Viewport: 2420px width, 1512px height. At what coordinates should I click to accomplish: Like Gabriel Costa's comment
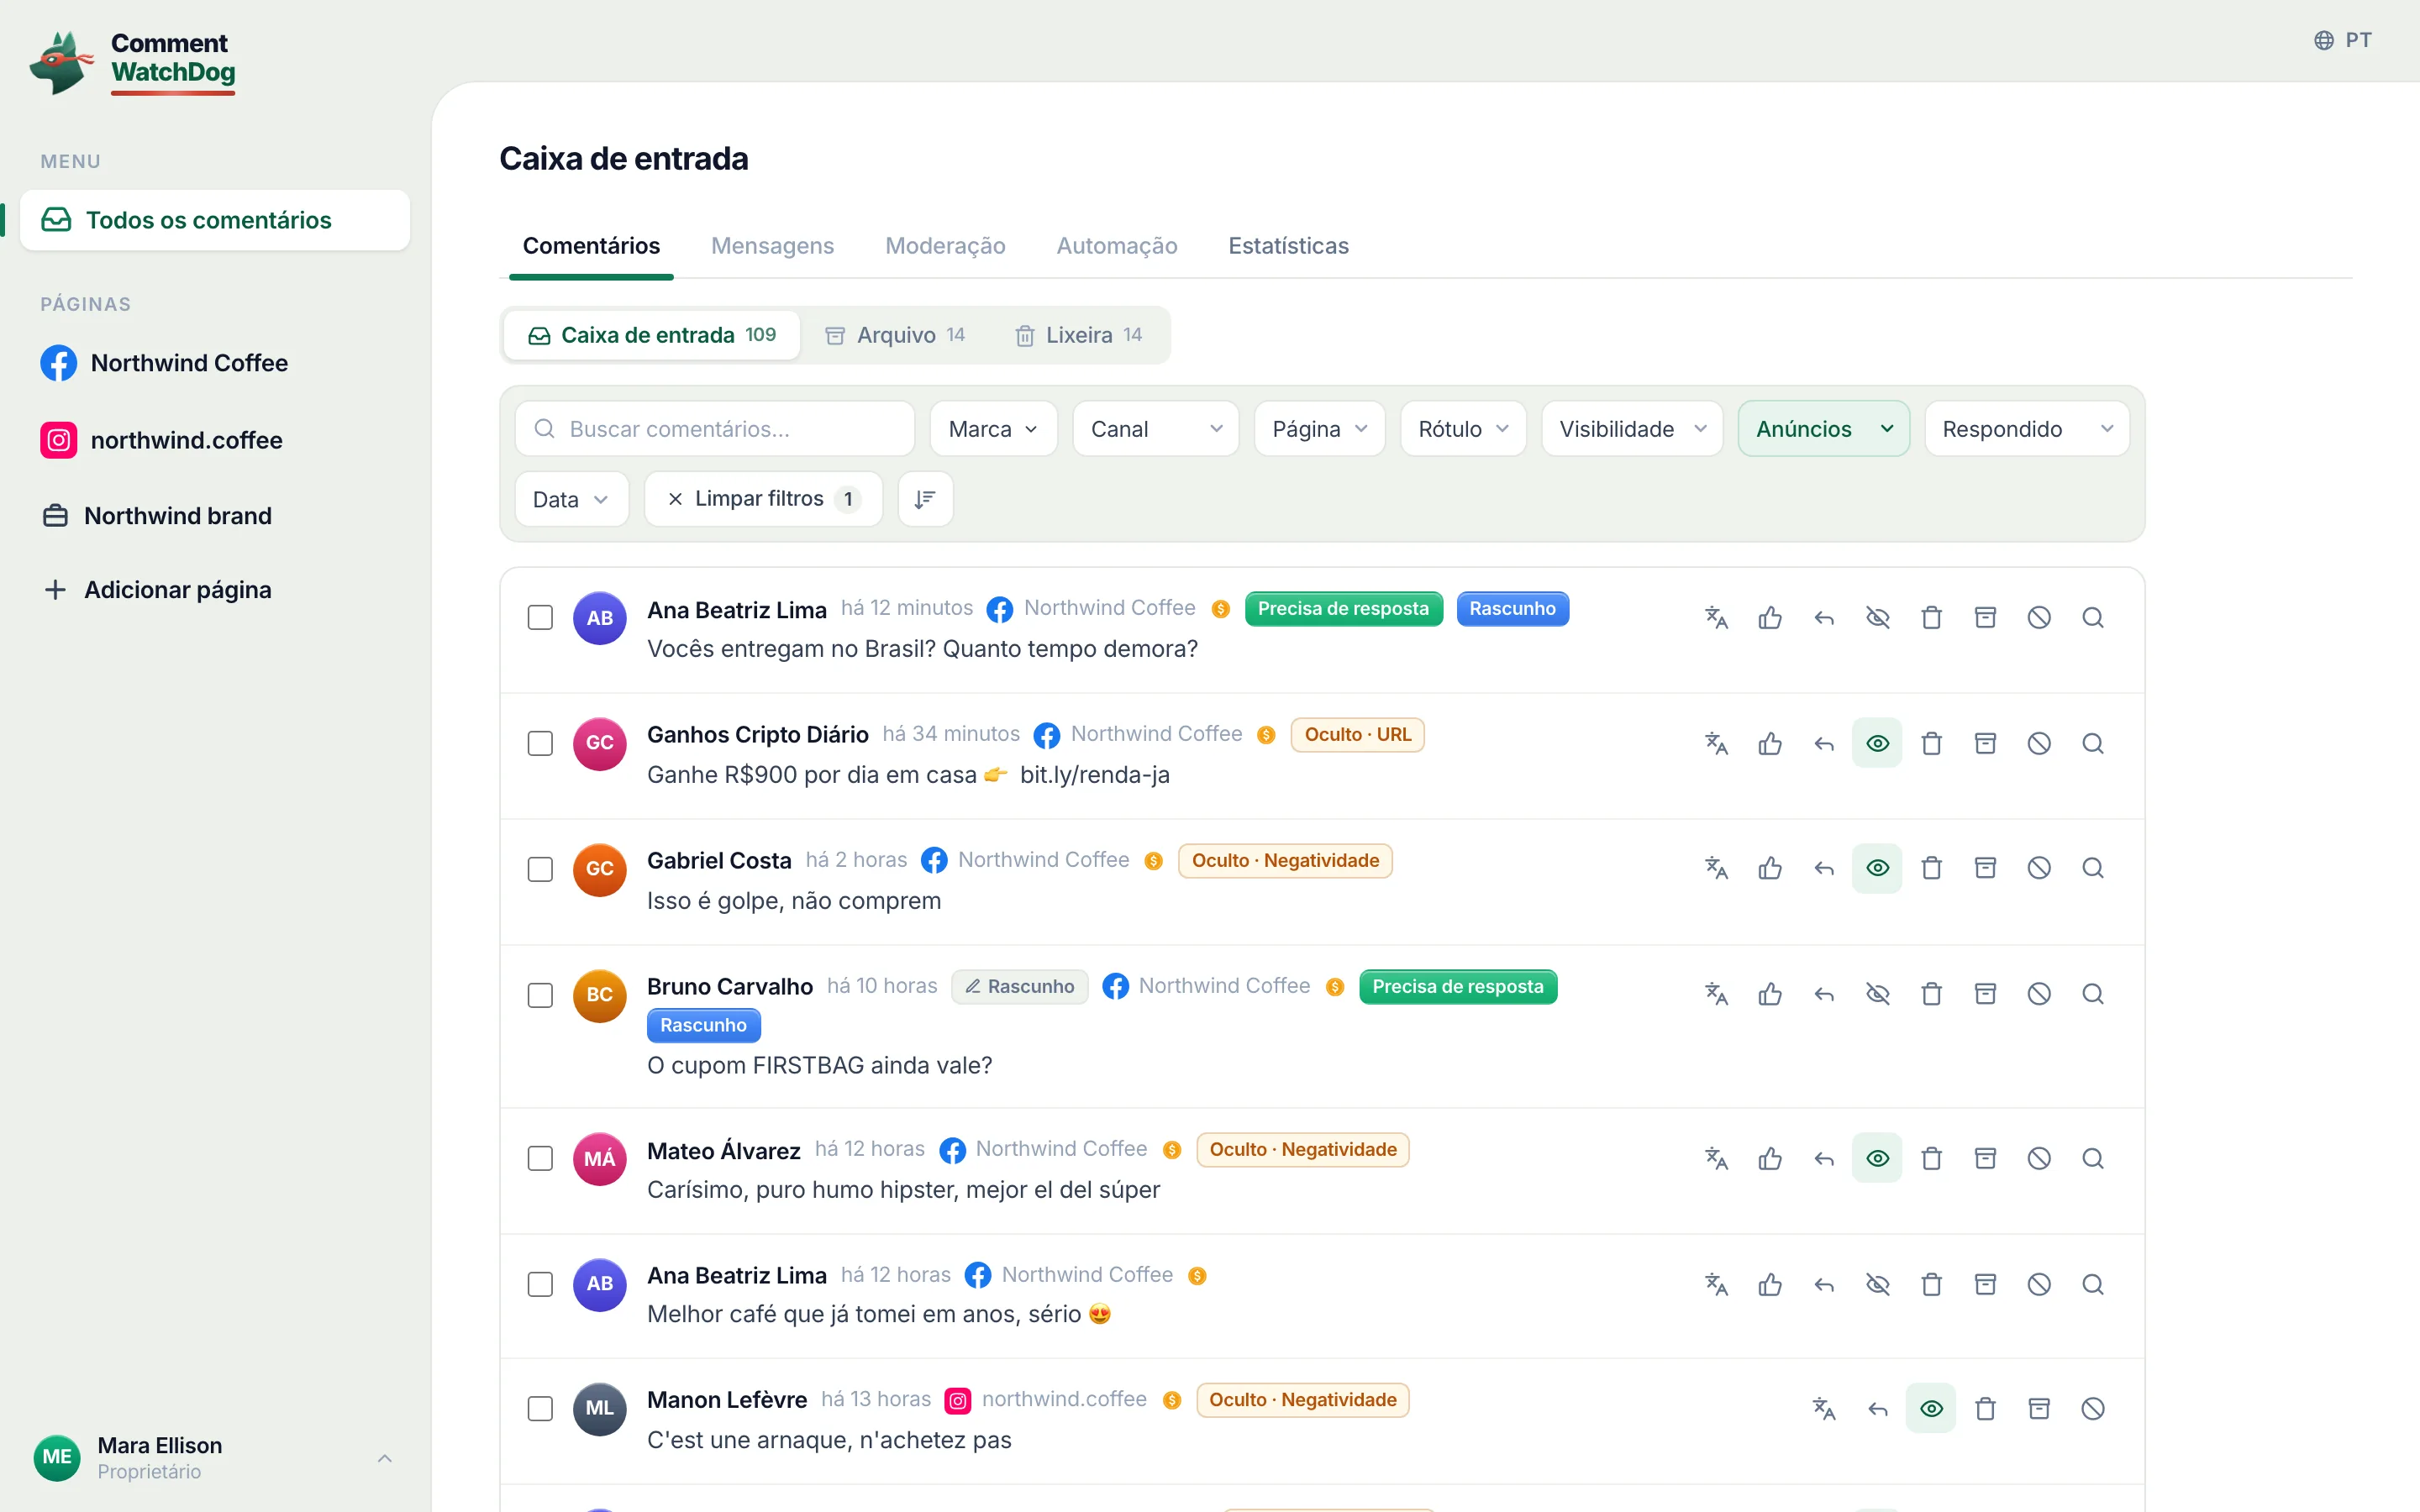coord(1770,868)
